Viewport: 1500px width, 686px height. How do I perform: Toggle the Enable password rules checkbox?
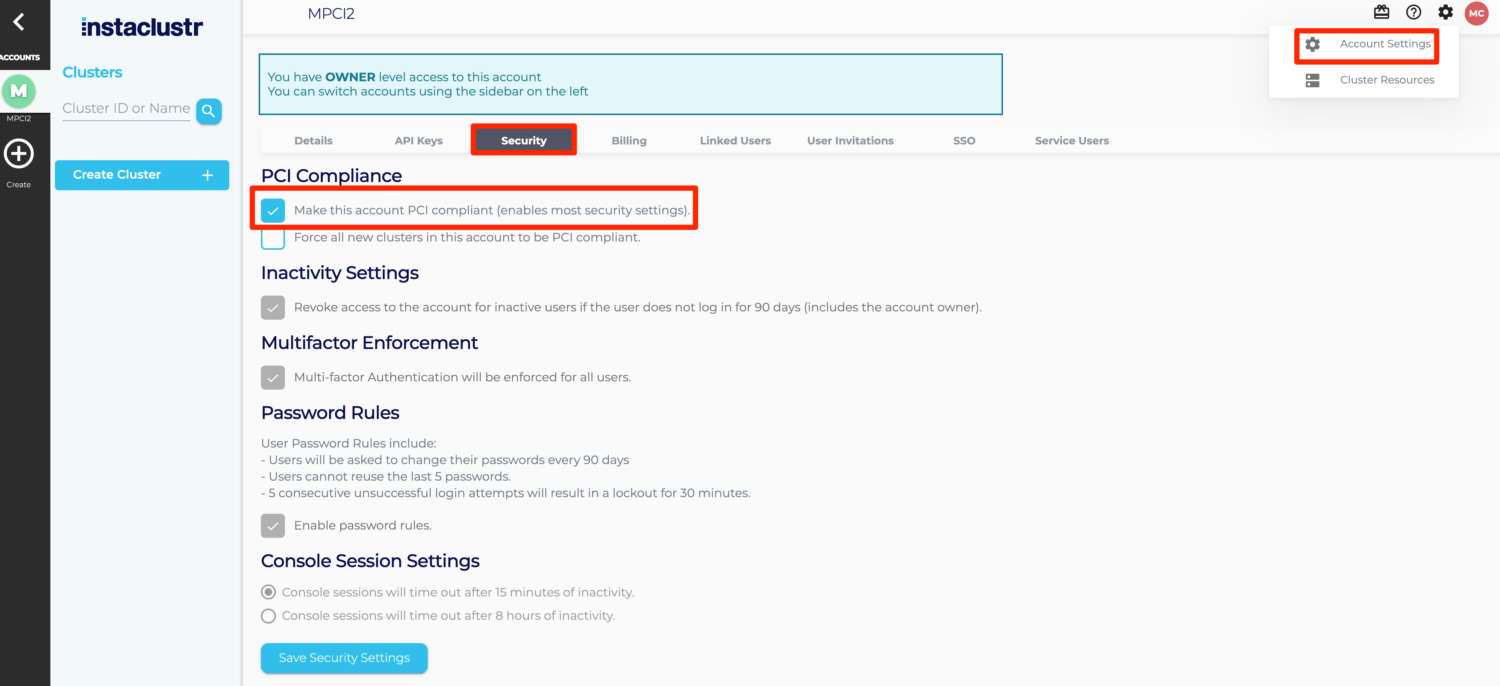pyautogui.click(x=272, y=525)
